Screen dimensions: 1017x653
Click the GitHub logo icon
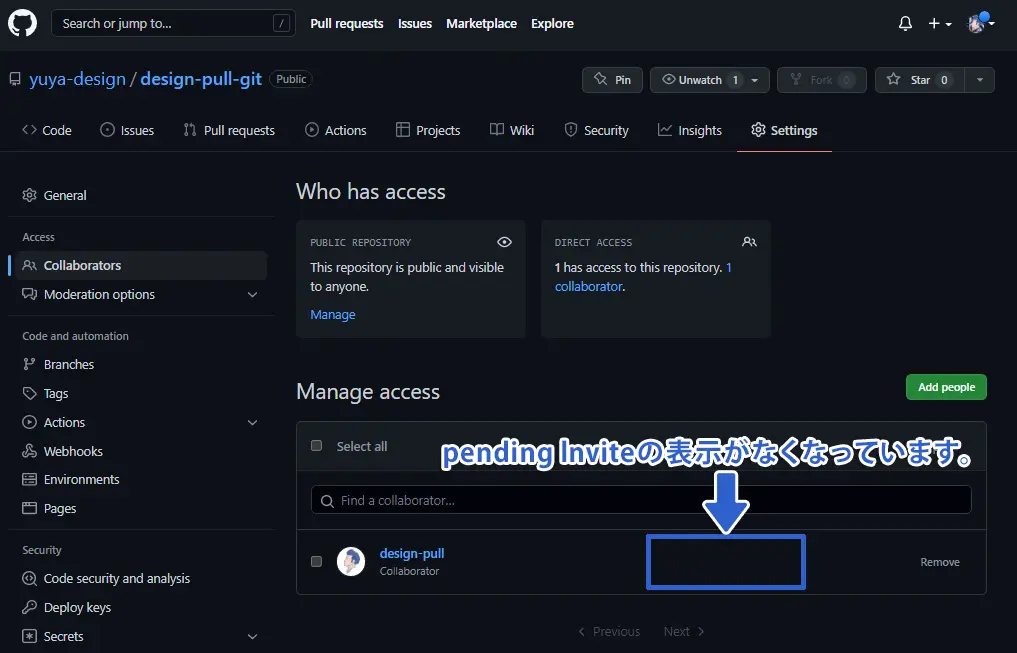tap(23, 23)
